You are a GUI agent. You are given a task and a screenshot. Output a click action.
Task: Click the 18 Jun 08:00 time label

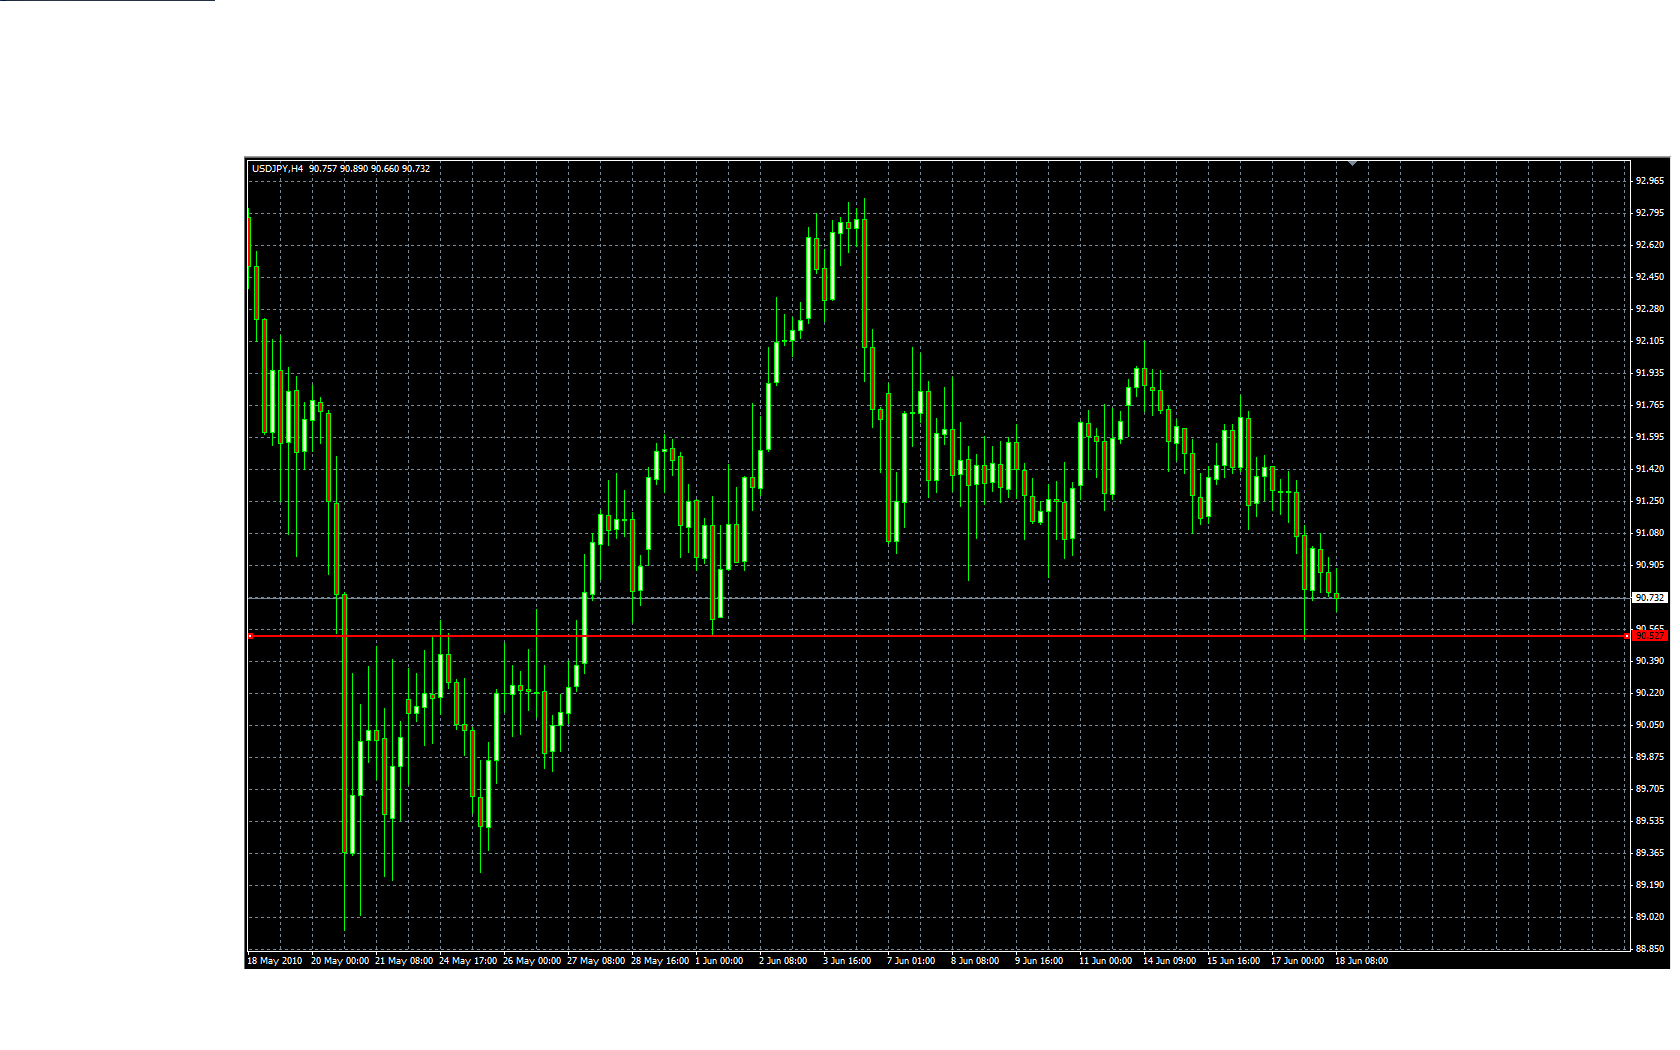tap(1362, 961)
